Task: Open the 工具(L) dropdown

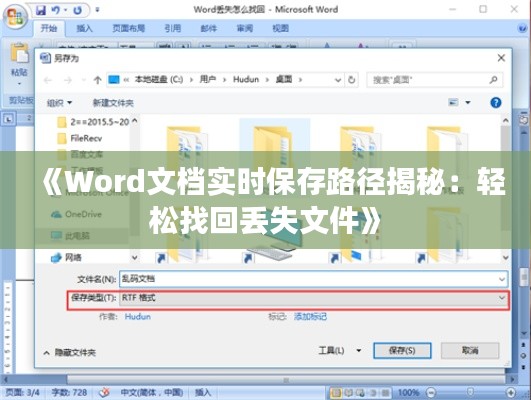Action: [x=340, y=351]
